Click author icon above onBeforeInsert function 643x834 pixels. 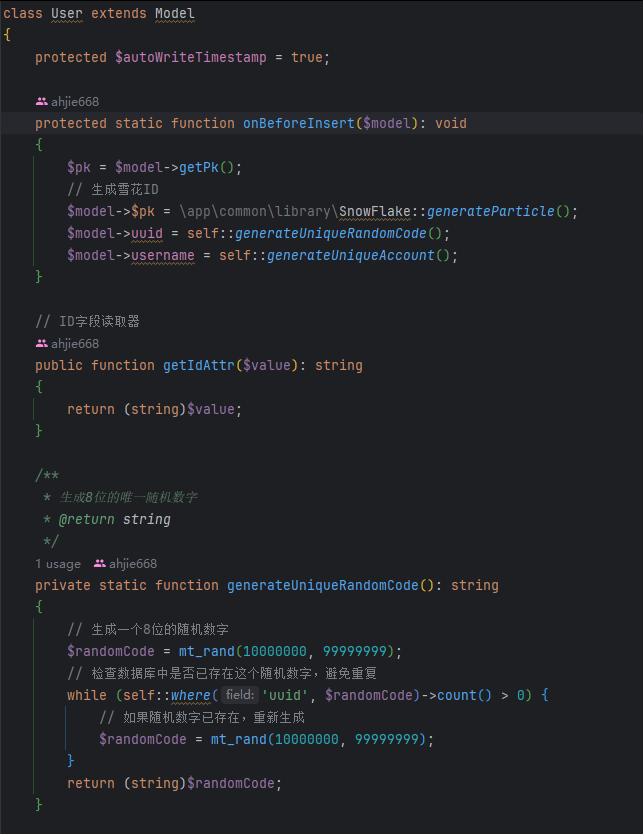41,101
